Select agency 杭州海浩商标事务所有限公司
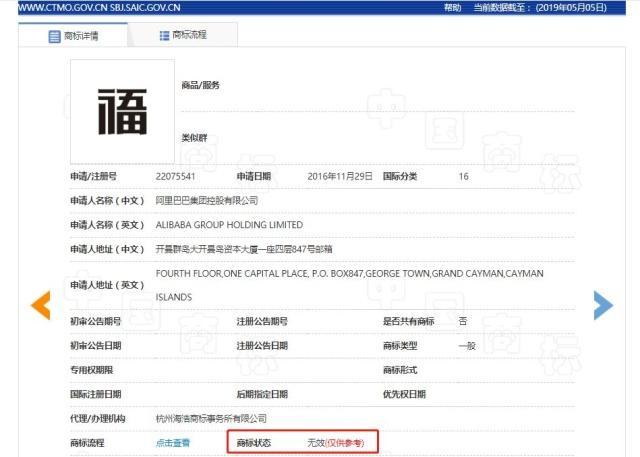Image resolution: width=640 pixels, height=457 pixels. [x=211, y=418]
